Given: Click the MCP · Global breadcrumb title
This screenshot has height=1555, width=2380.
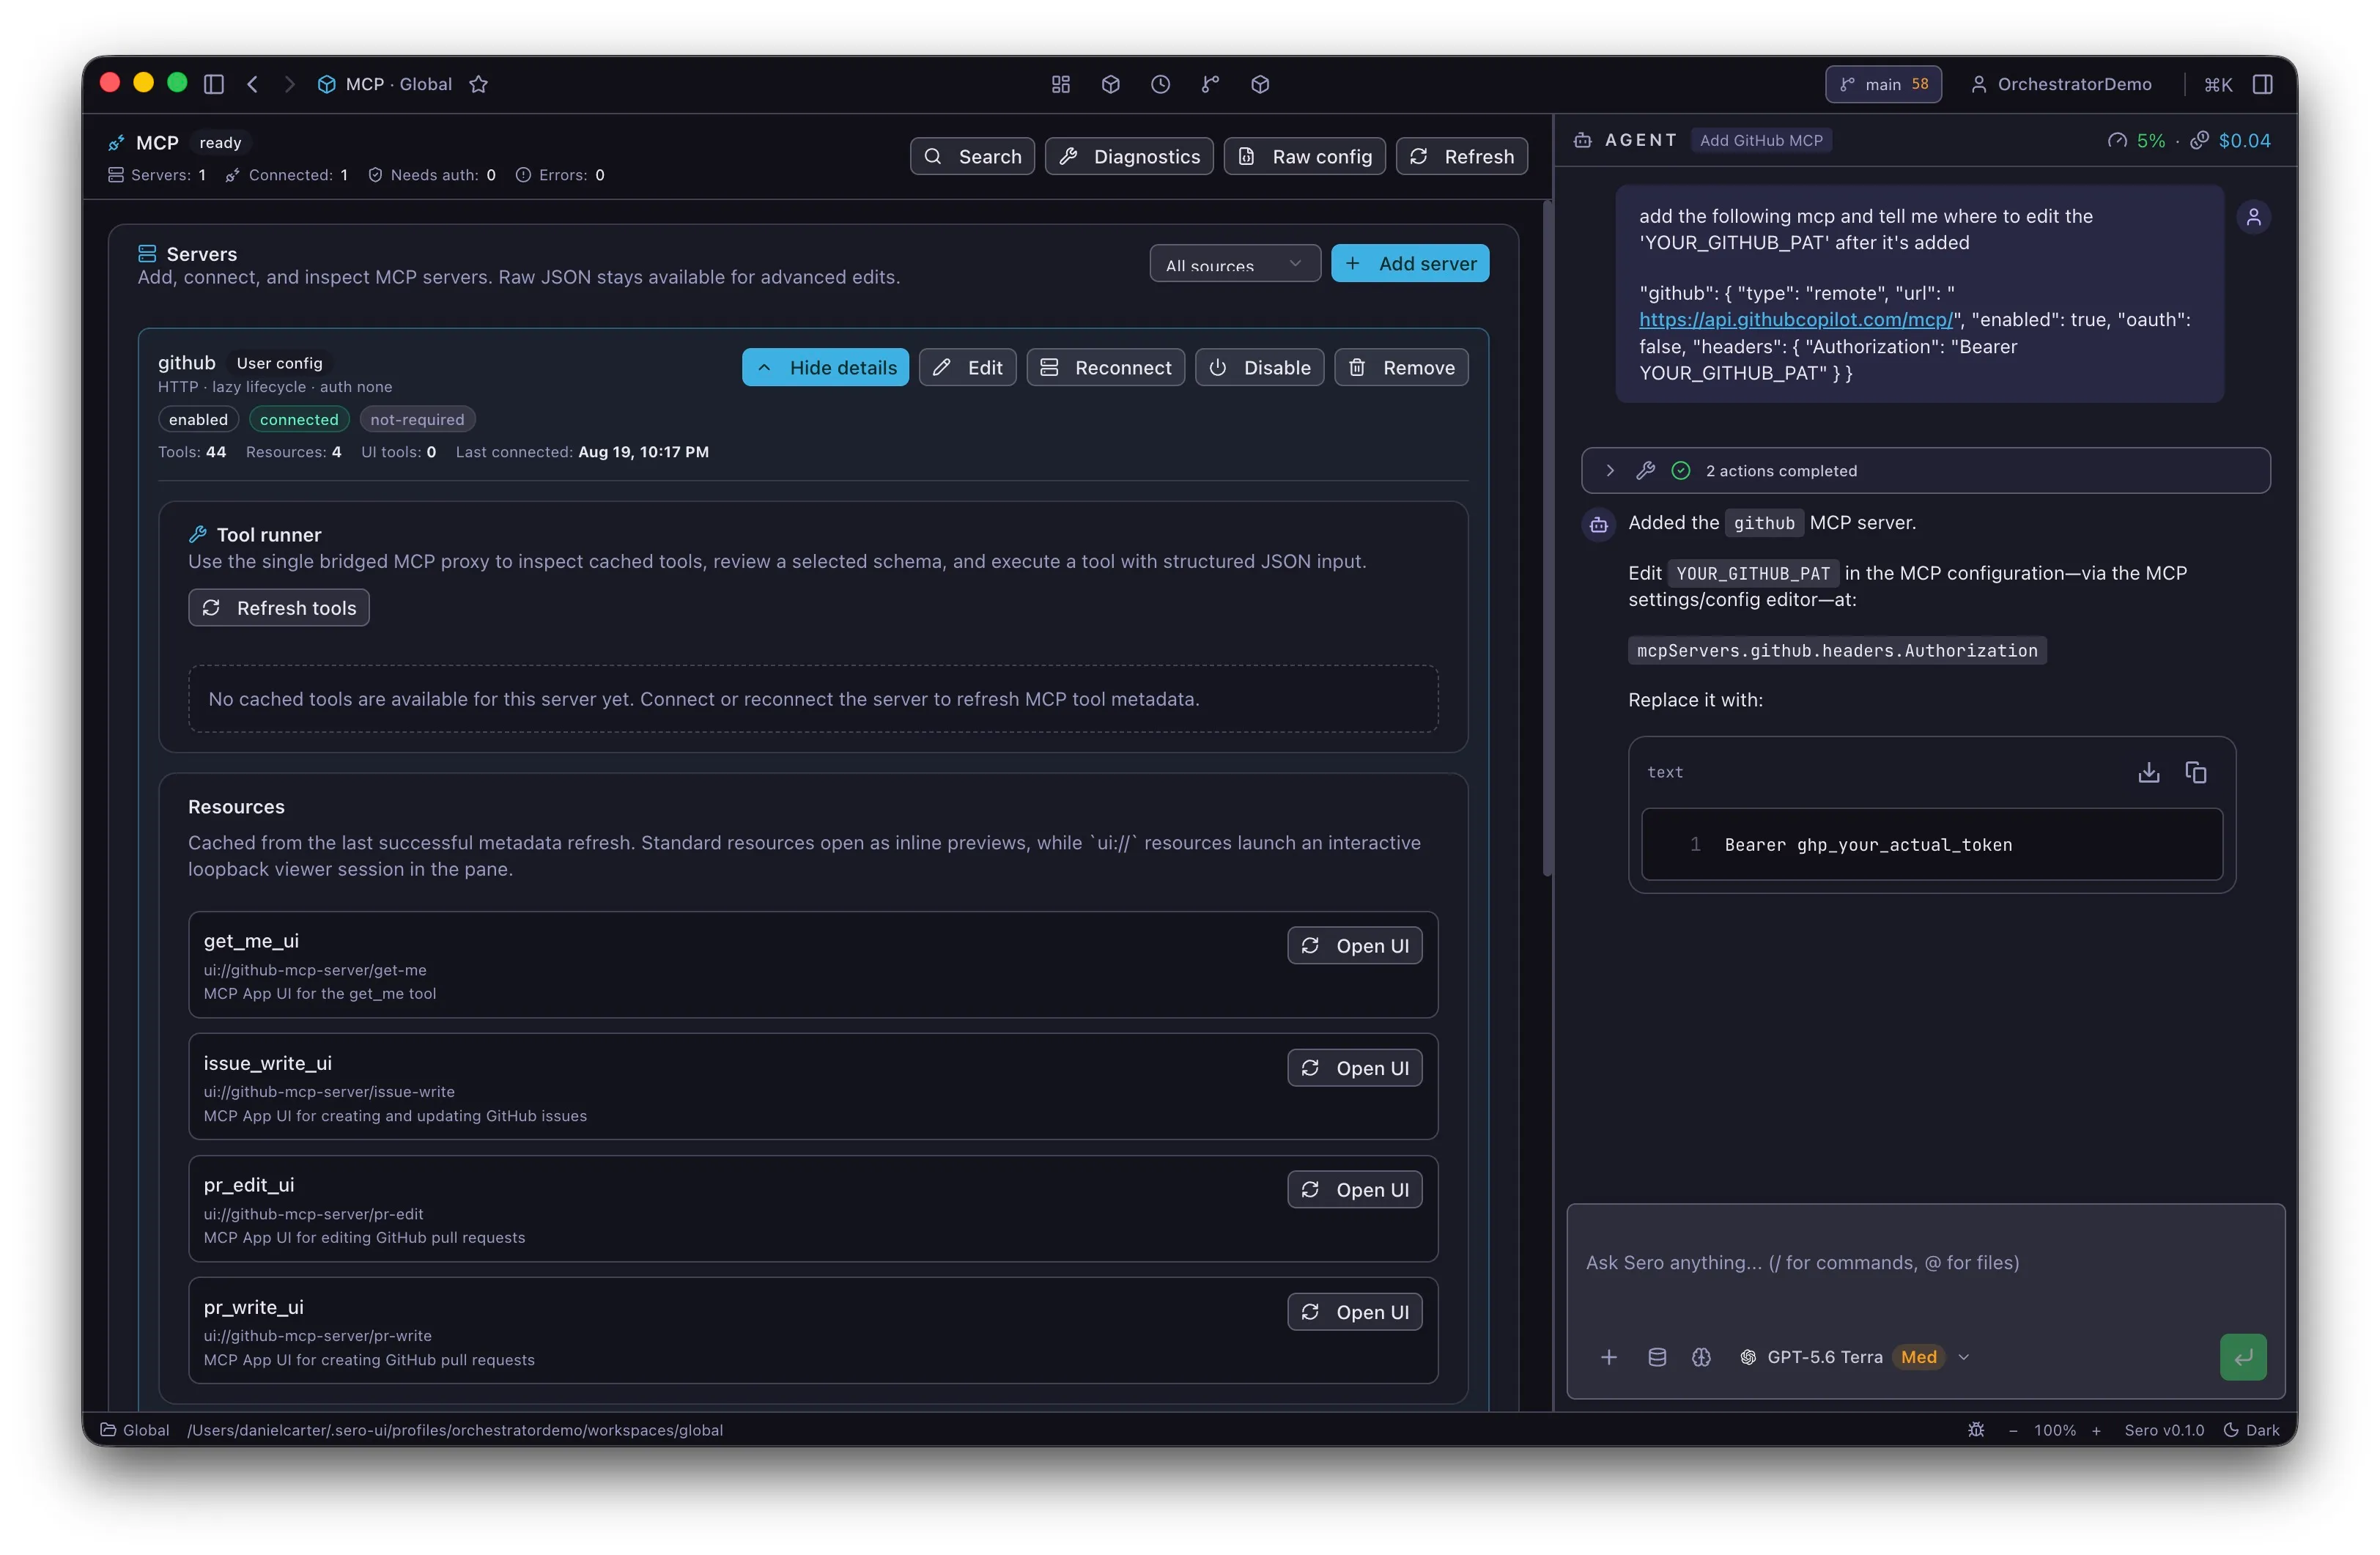Looking at the screenshot, I should pos(398,84).
